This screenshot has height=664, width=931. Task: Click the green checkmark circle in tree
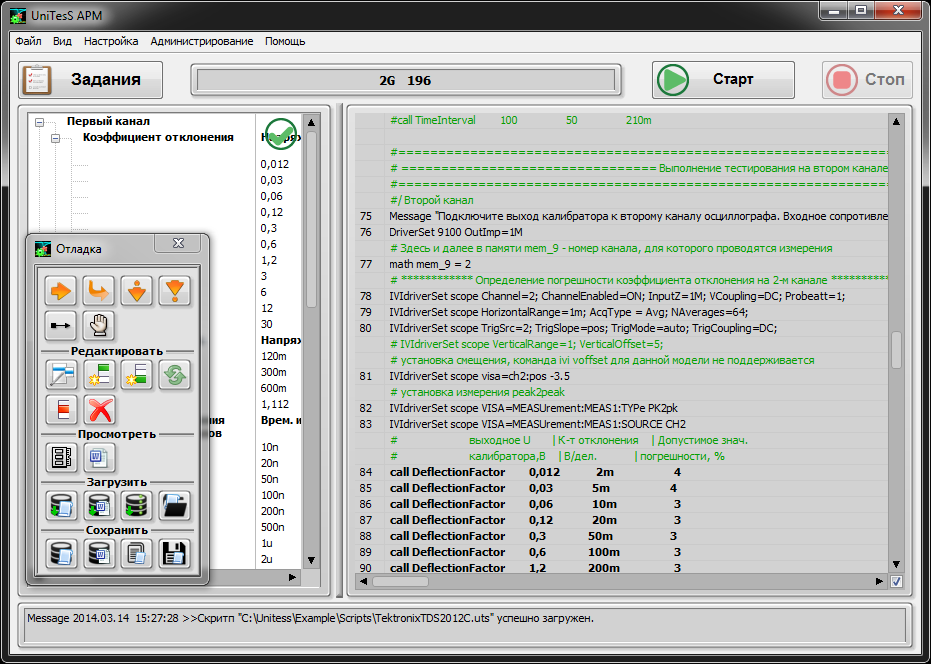(x=279, y=132)
